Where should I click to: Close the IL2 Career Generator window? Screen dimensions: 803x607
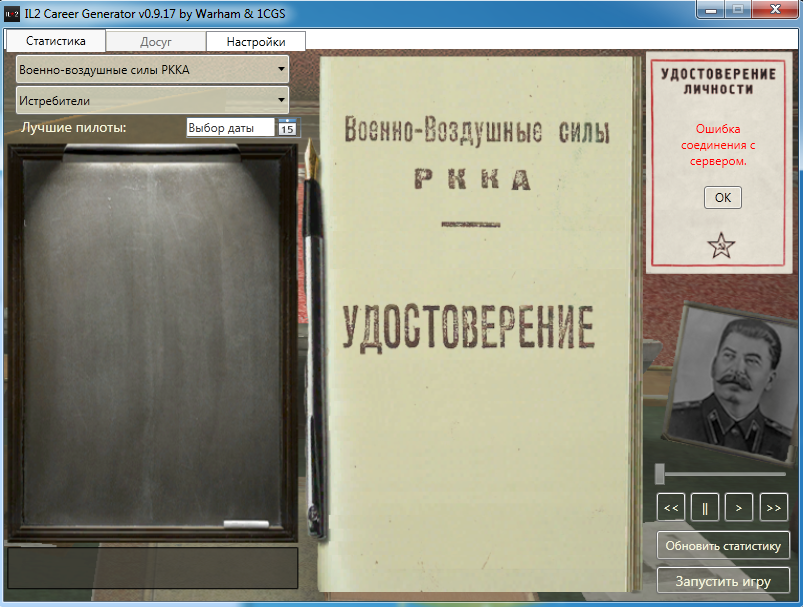pos(775,10)
